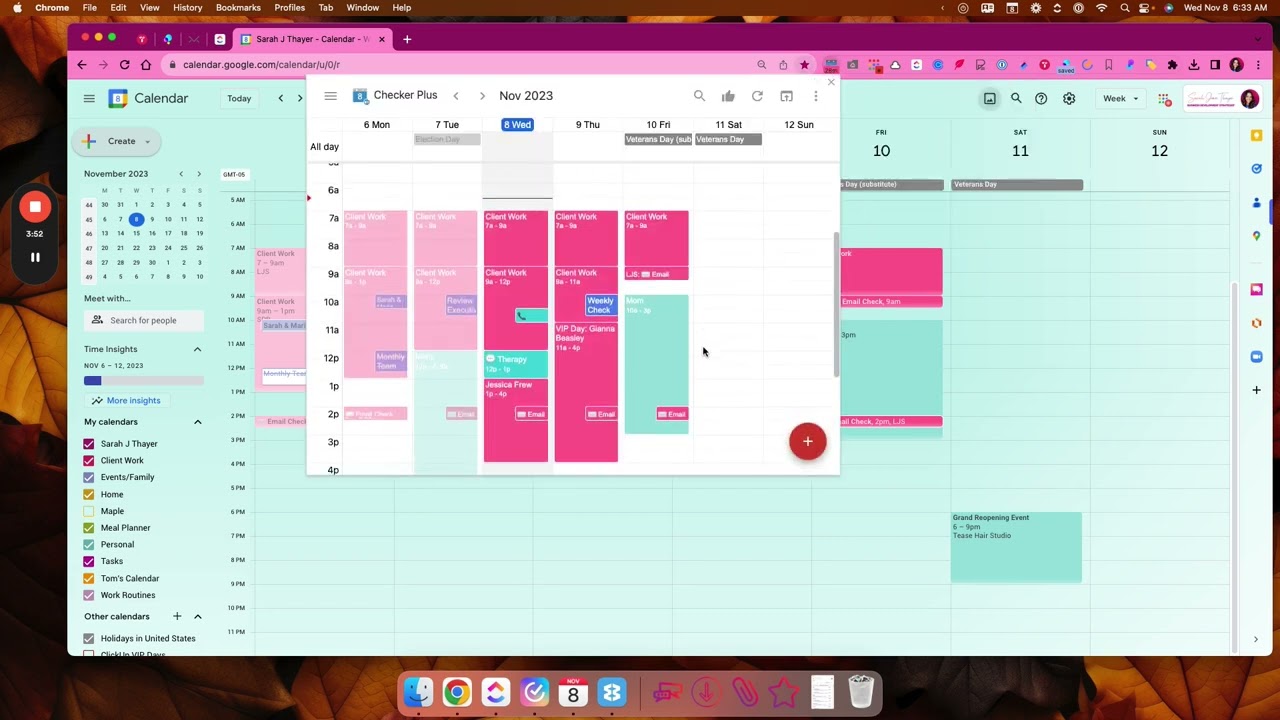Search events in the Checker Plus popup

[x=699, y=96]
